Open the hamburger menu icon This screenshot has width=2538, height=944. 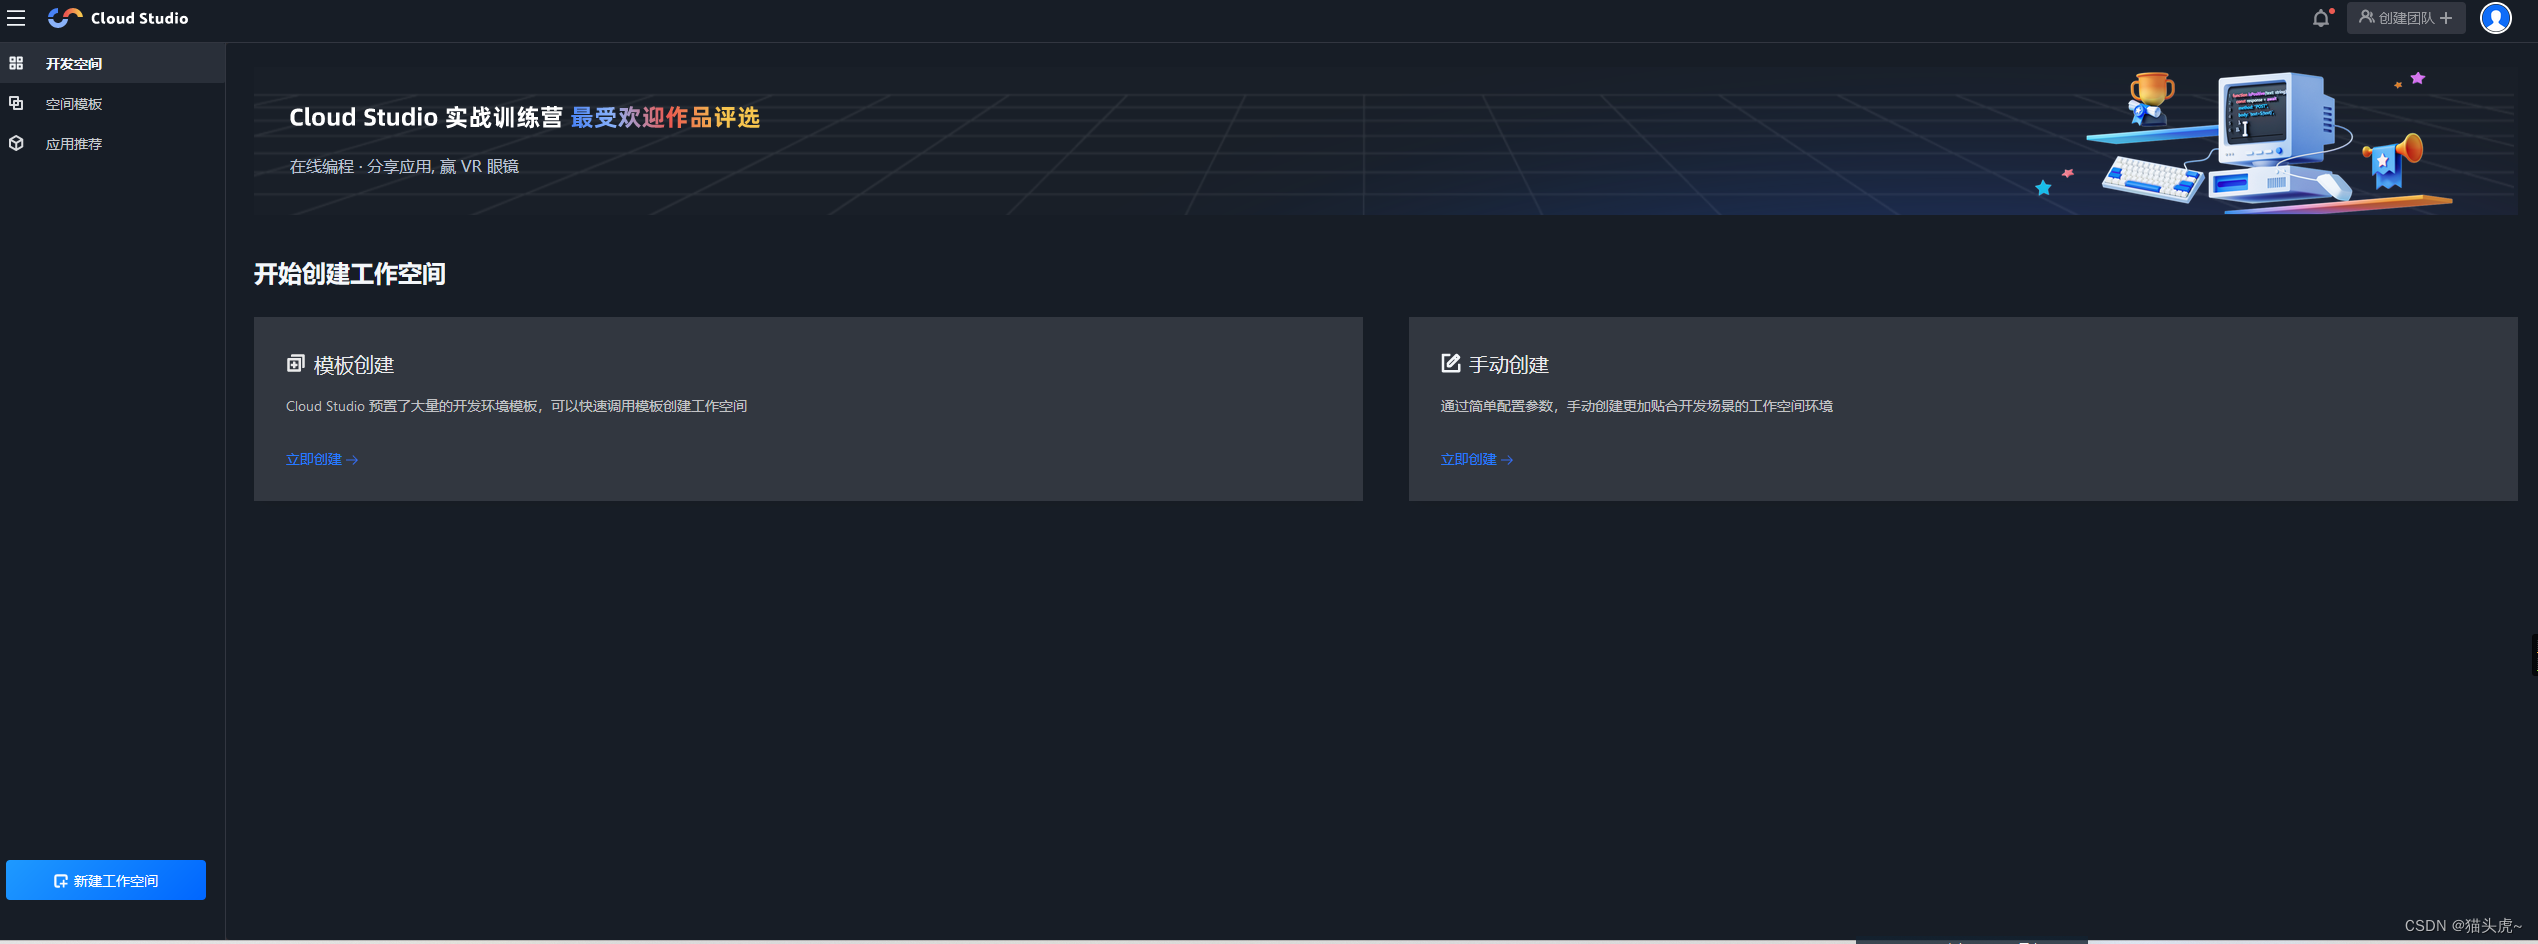click(x=16, y=18)
